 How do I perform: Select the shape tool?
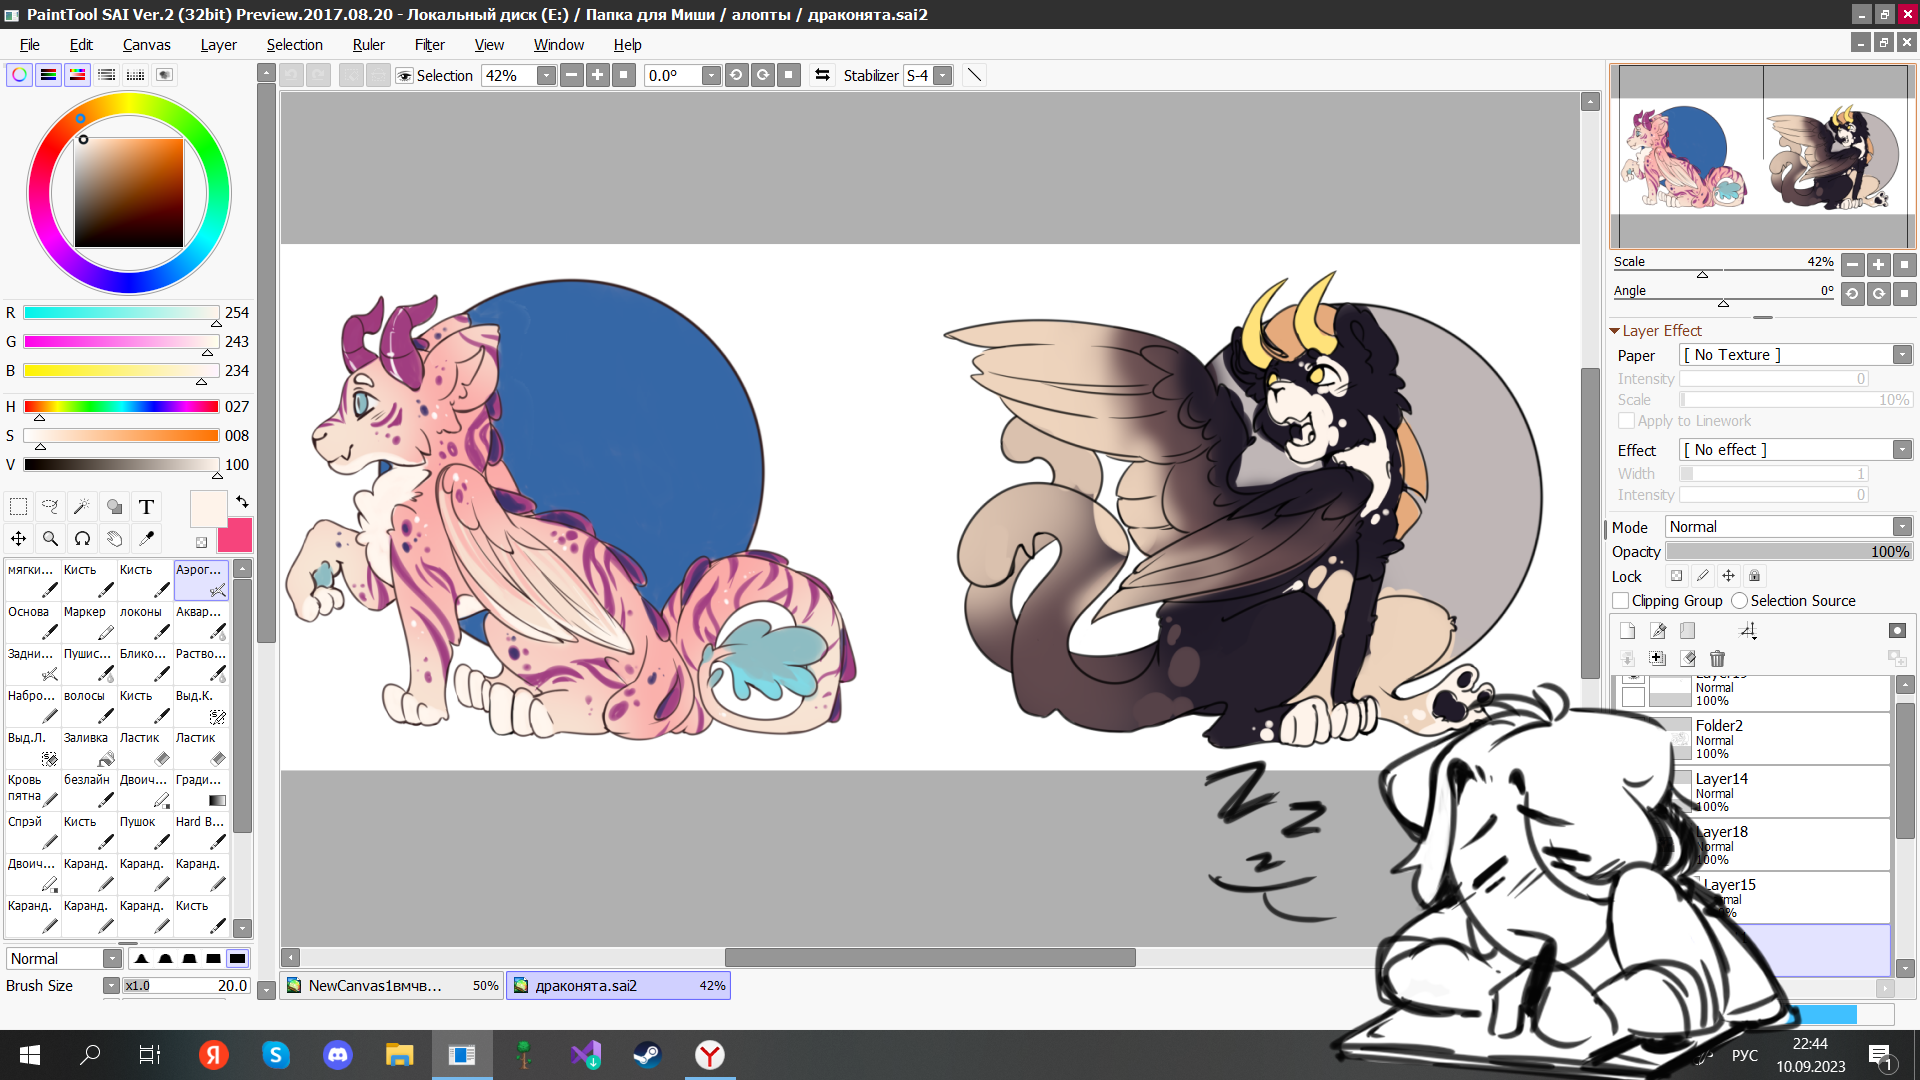pyautogui.click(x=114, y=507)
